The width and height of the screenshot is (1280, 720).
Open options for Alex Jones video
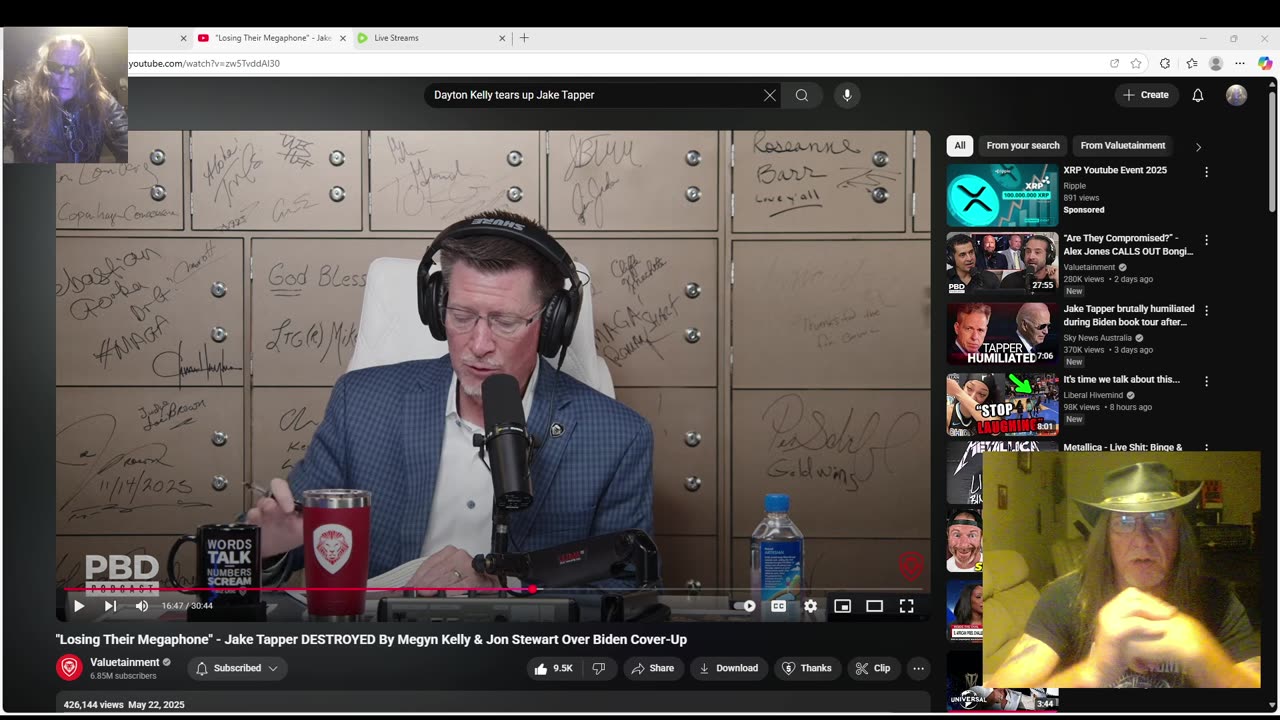click(x=1206, y=240)
